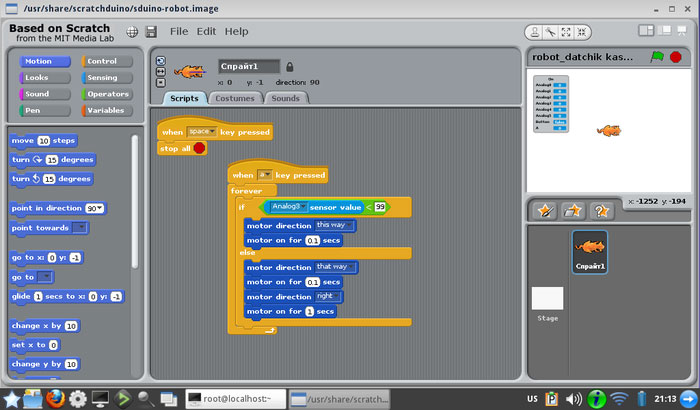Screen dimensions: 700x410
Task: Click the globe language icon
Action: [132, 32]
